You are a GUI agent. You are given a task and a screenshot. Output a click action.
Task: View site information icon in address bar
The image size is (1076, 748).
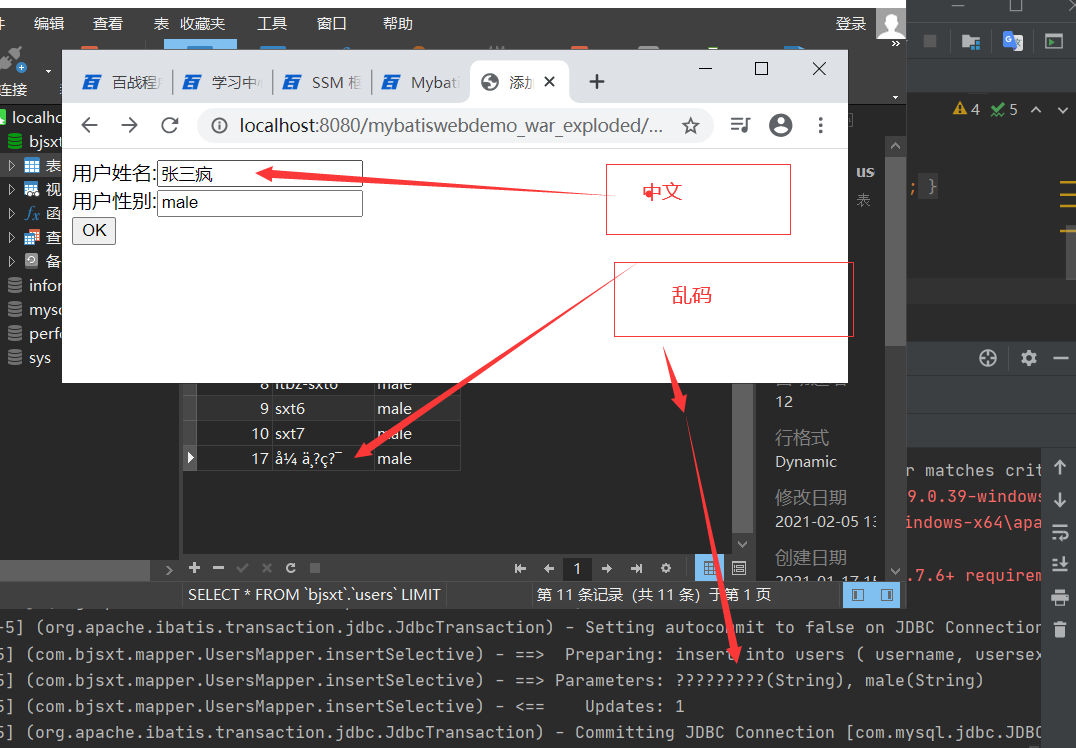[x=219, y=126]
